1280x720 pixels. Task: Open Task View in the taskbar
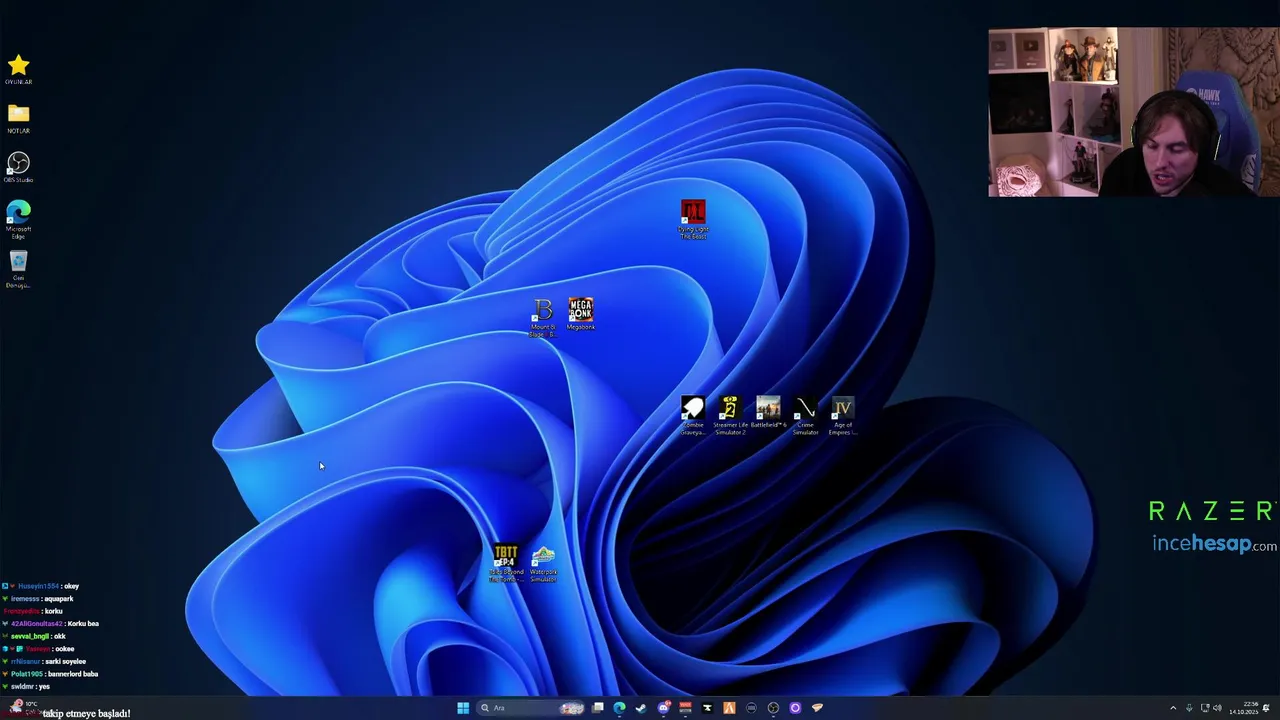point(597,708)
